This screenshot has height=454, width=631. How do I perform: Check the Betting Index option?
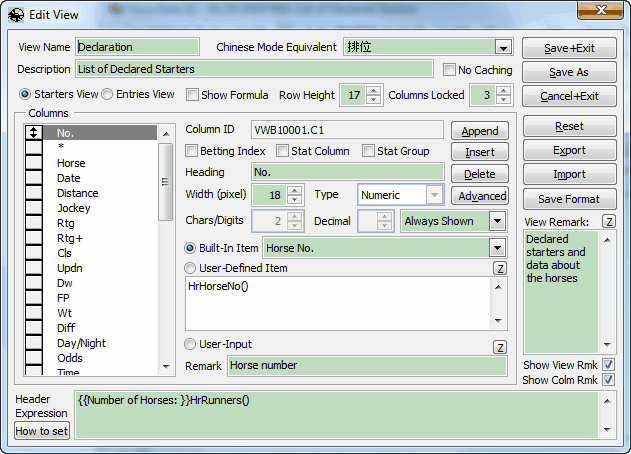[x=191, y=151]
